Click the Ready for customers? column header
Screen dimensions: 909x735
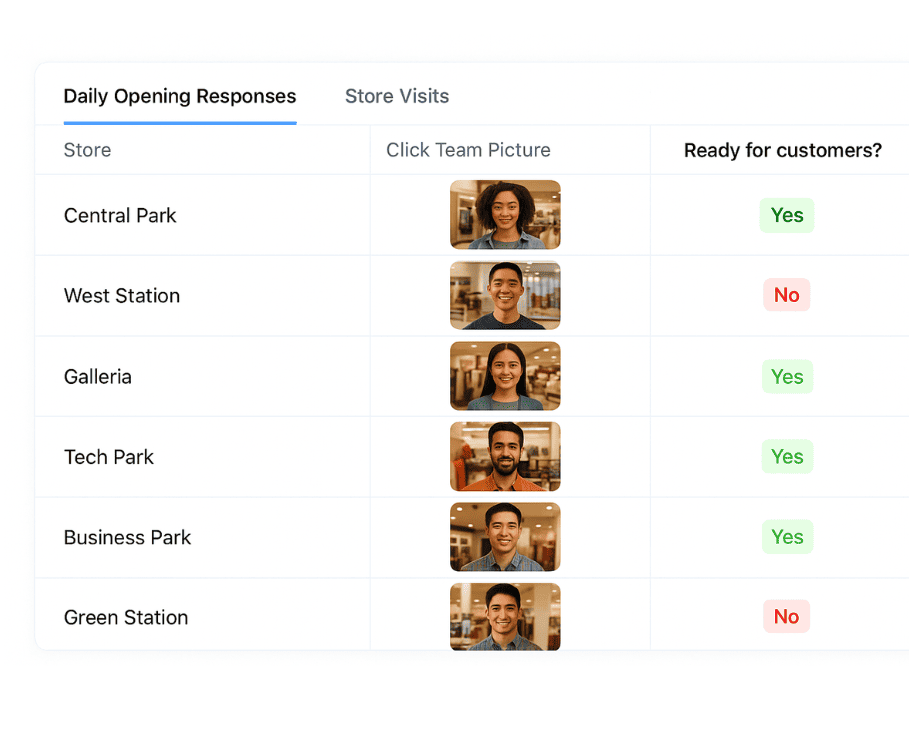(782, 150)
